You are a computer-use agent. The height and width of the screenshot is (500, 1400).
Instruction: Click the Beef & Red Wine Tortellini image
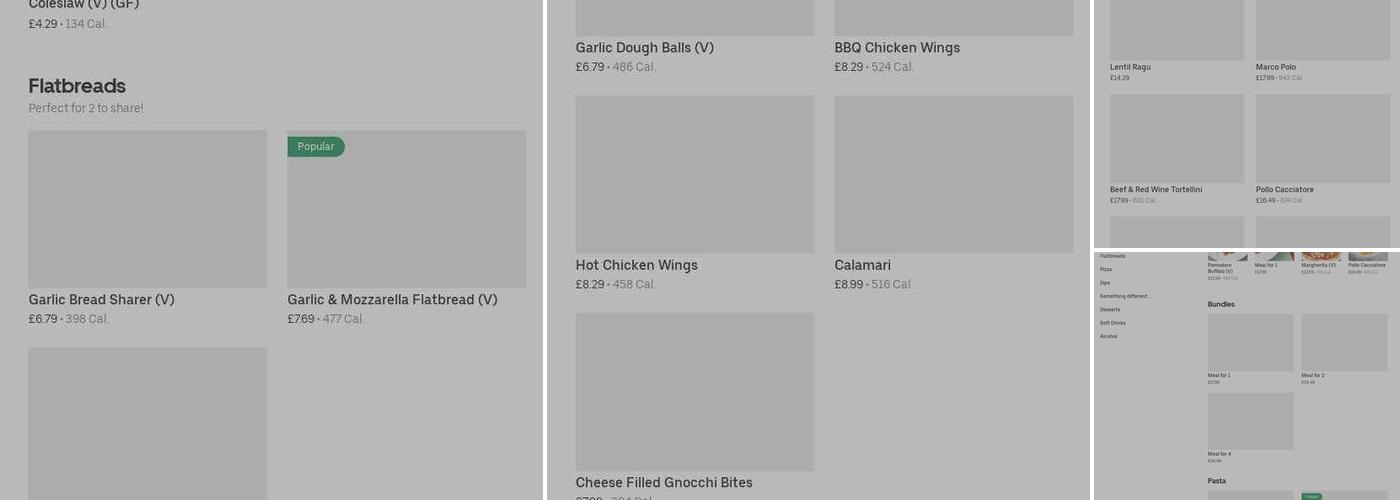point(1177,138)
